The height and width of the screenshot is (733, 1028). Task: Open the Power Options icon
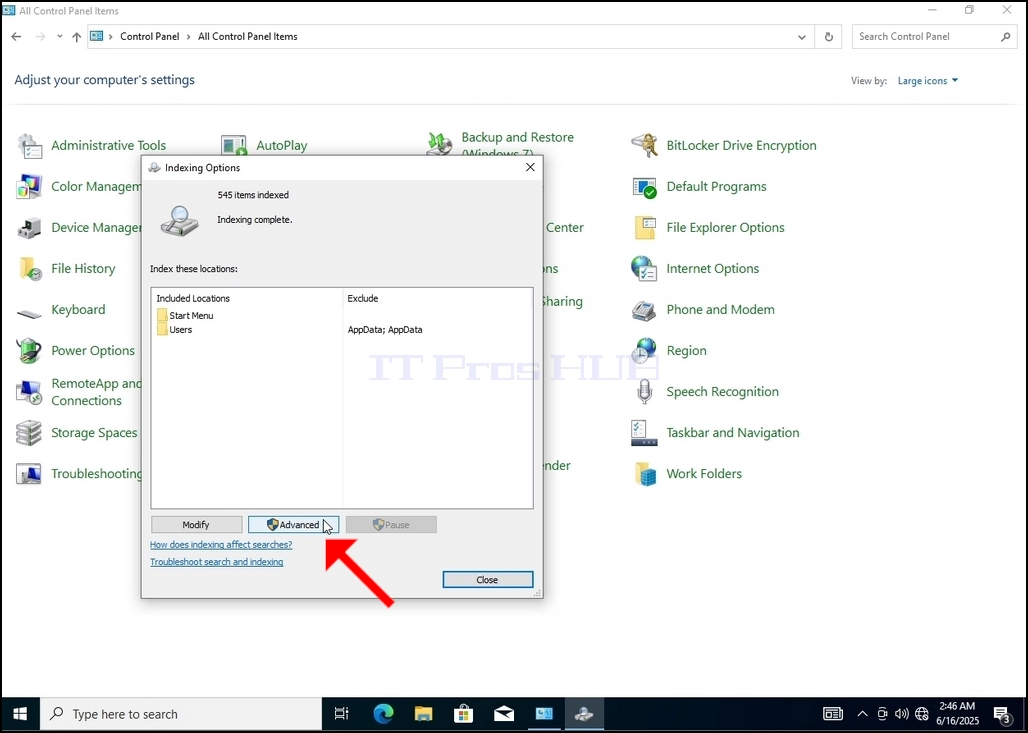[29, 351]
